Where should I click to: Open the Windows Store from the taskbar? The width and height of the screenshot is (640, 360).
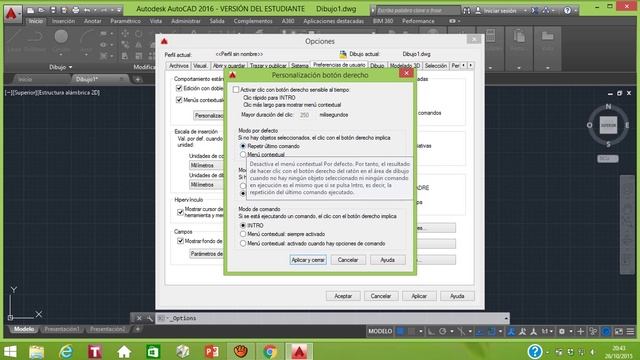click(153, 351)
